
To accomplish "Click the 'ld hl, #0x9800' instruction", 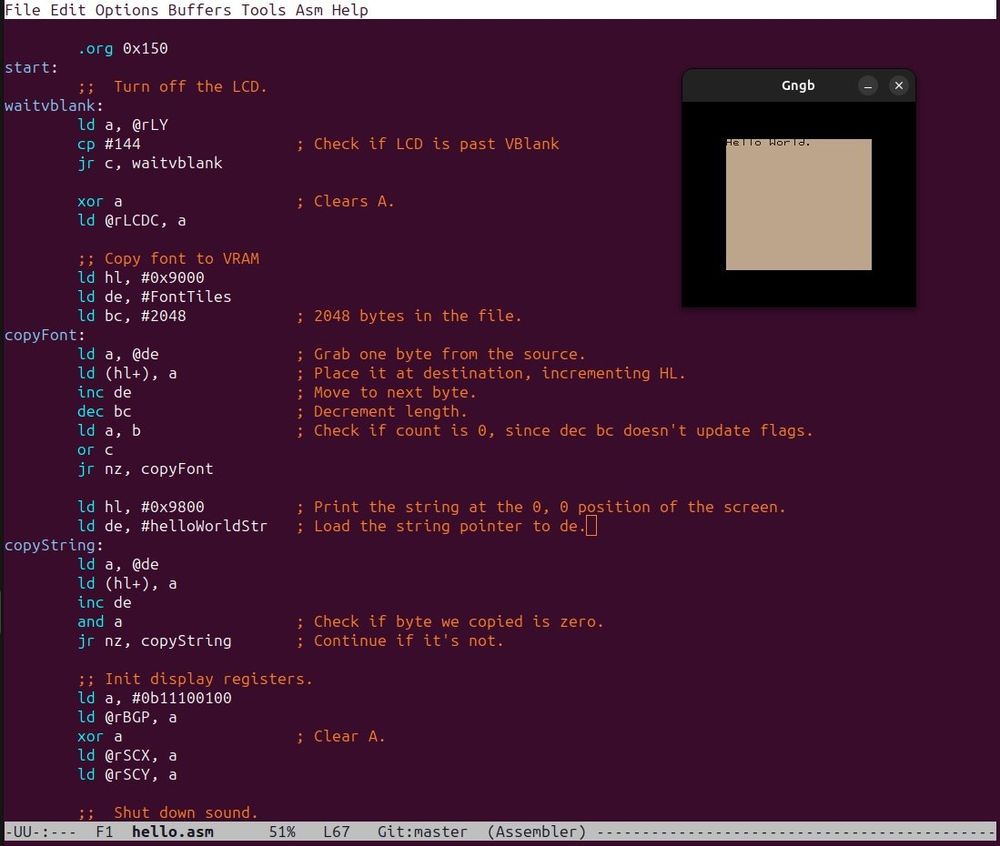I will pos(141,507).
